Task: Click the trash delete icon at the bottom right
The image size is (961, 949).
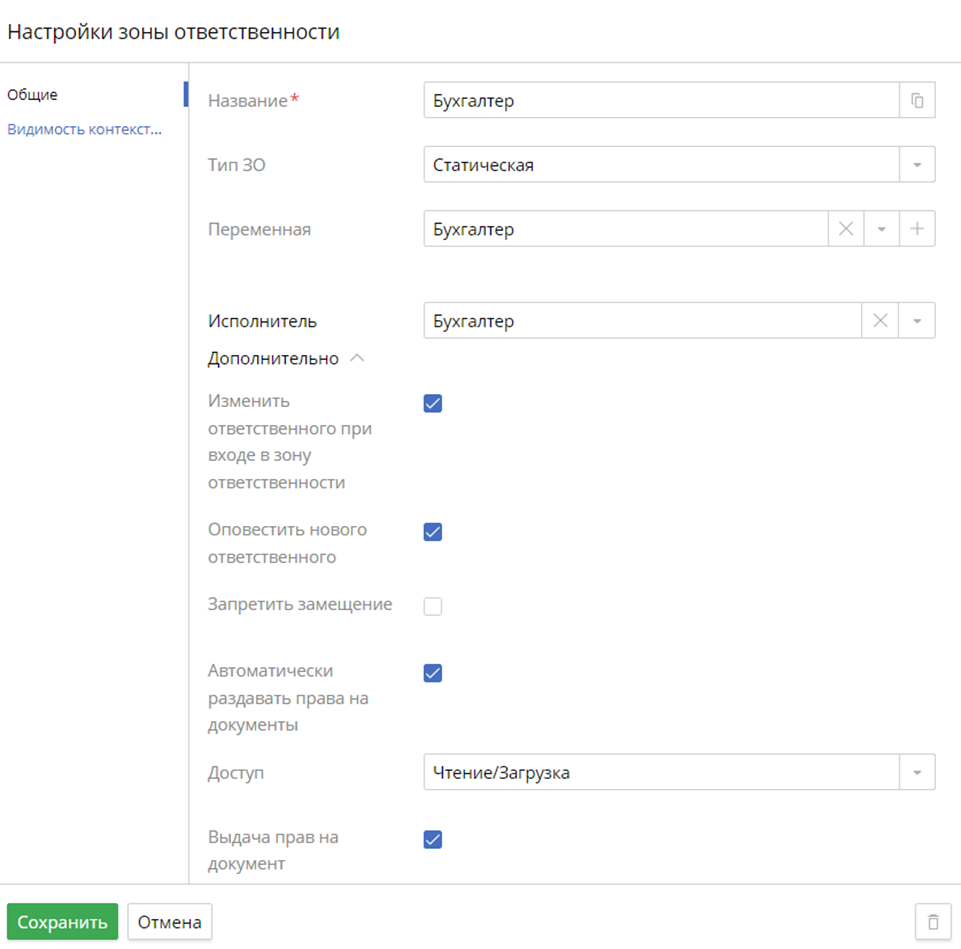Action: tap(933, 922)
